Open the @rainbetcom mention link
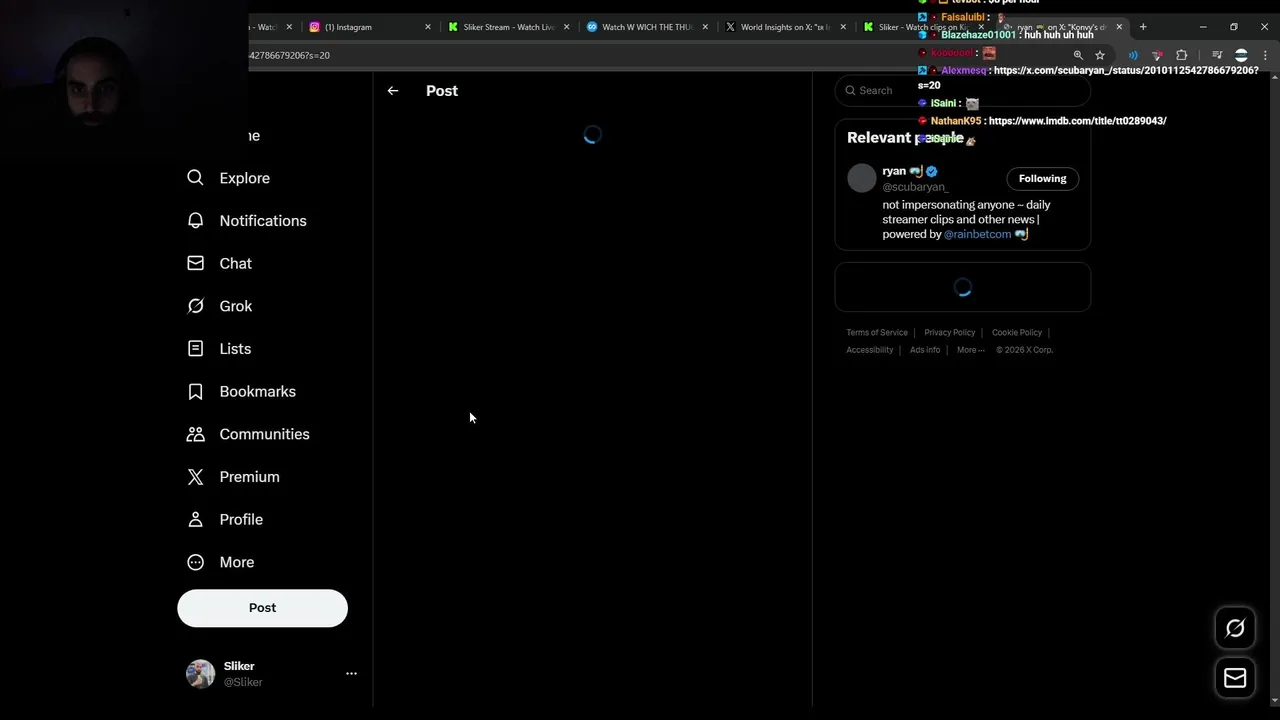The height and width of the screenshot is (720, 1280). [977, 234]
